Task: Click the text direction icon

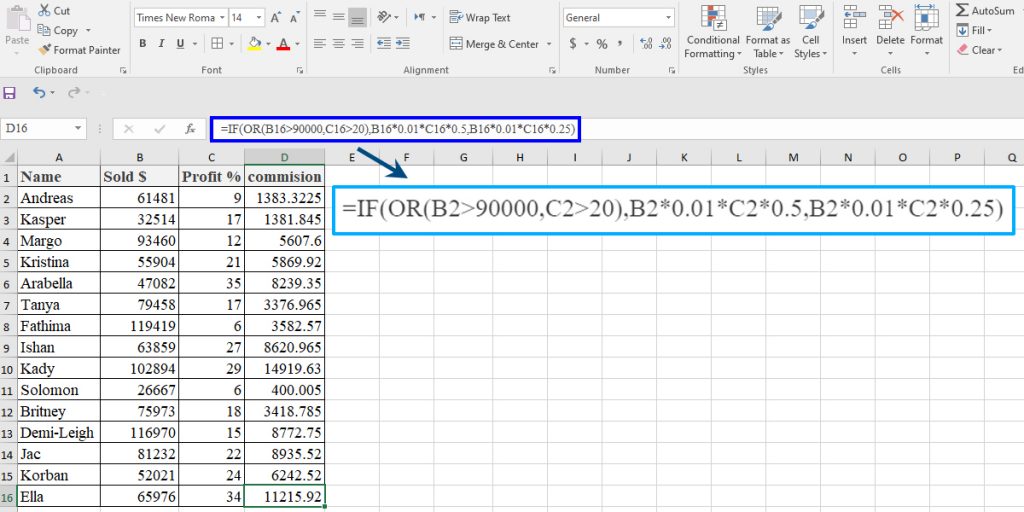Action: point(420,16)
